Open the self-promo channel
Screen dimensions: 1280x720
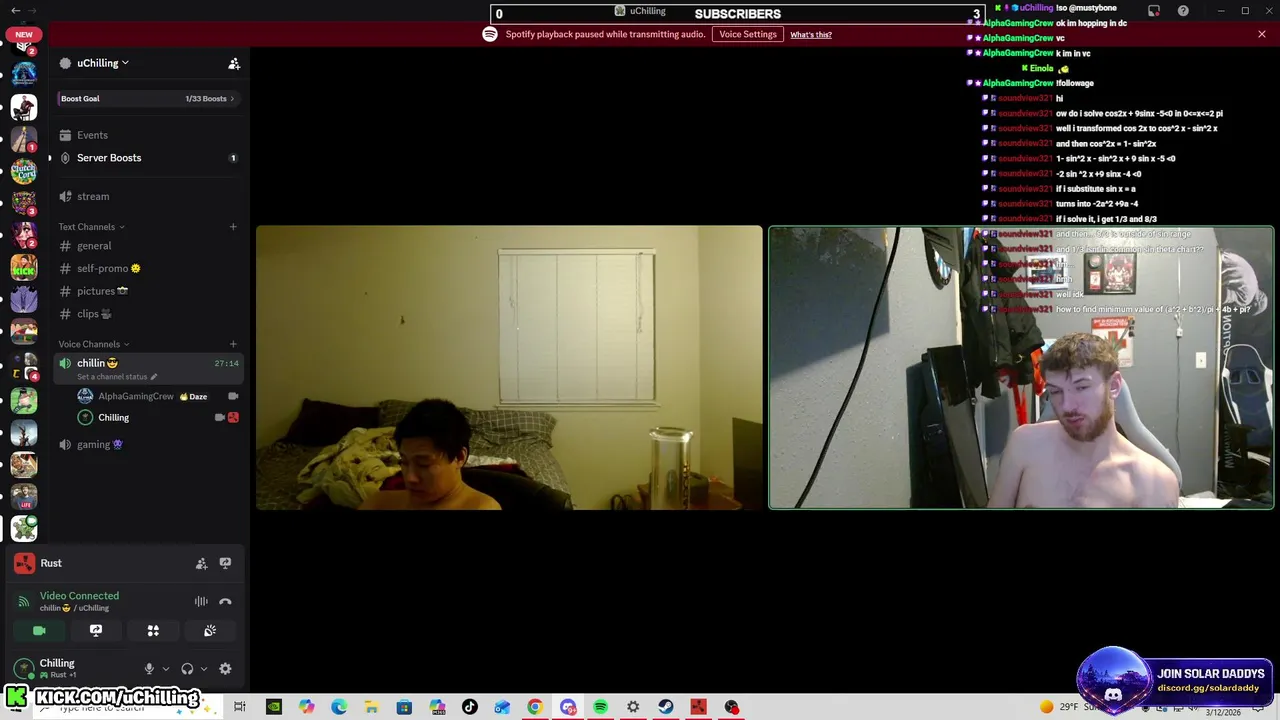coord(146,268)
